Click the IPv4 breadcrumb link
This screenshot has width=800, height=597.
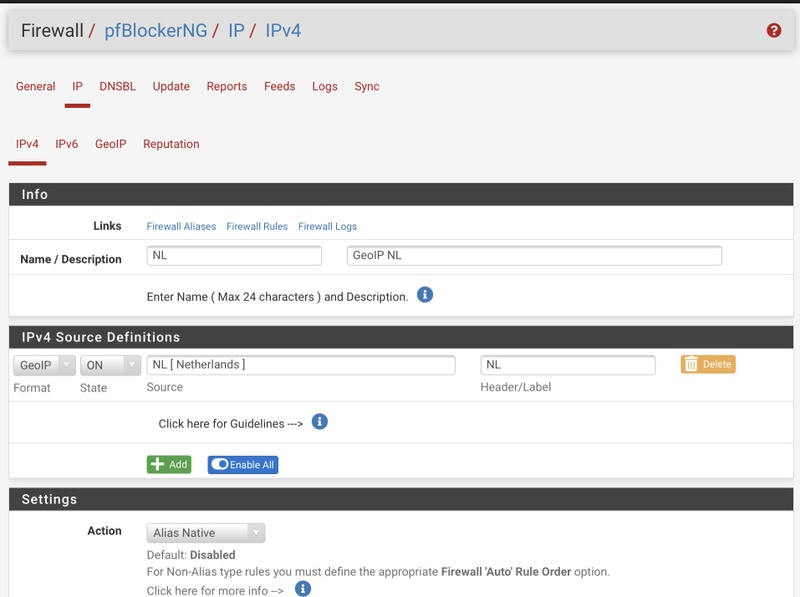tap(283, 31)
